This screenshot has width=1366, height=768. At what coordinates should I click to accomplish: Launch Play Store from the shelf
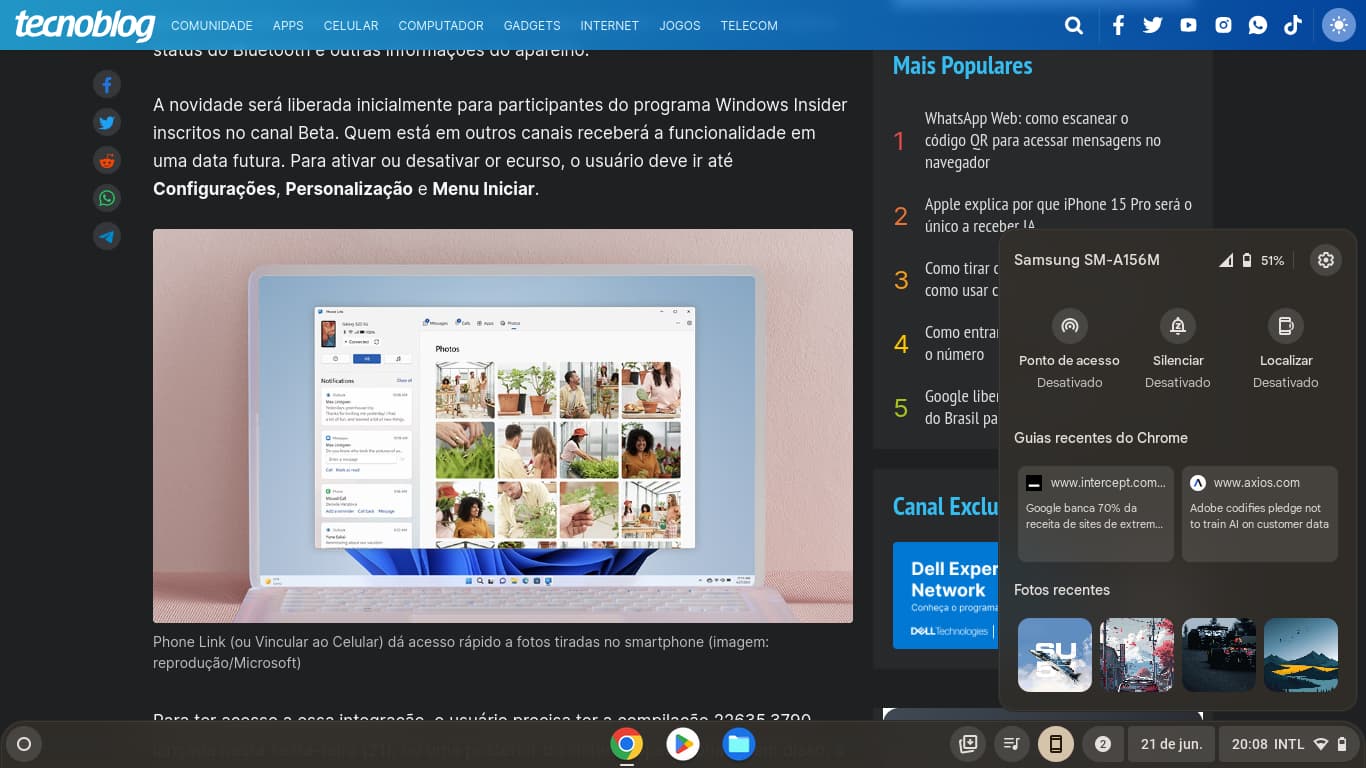(683, 744)
